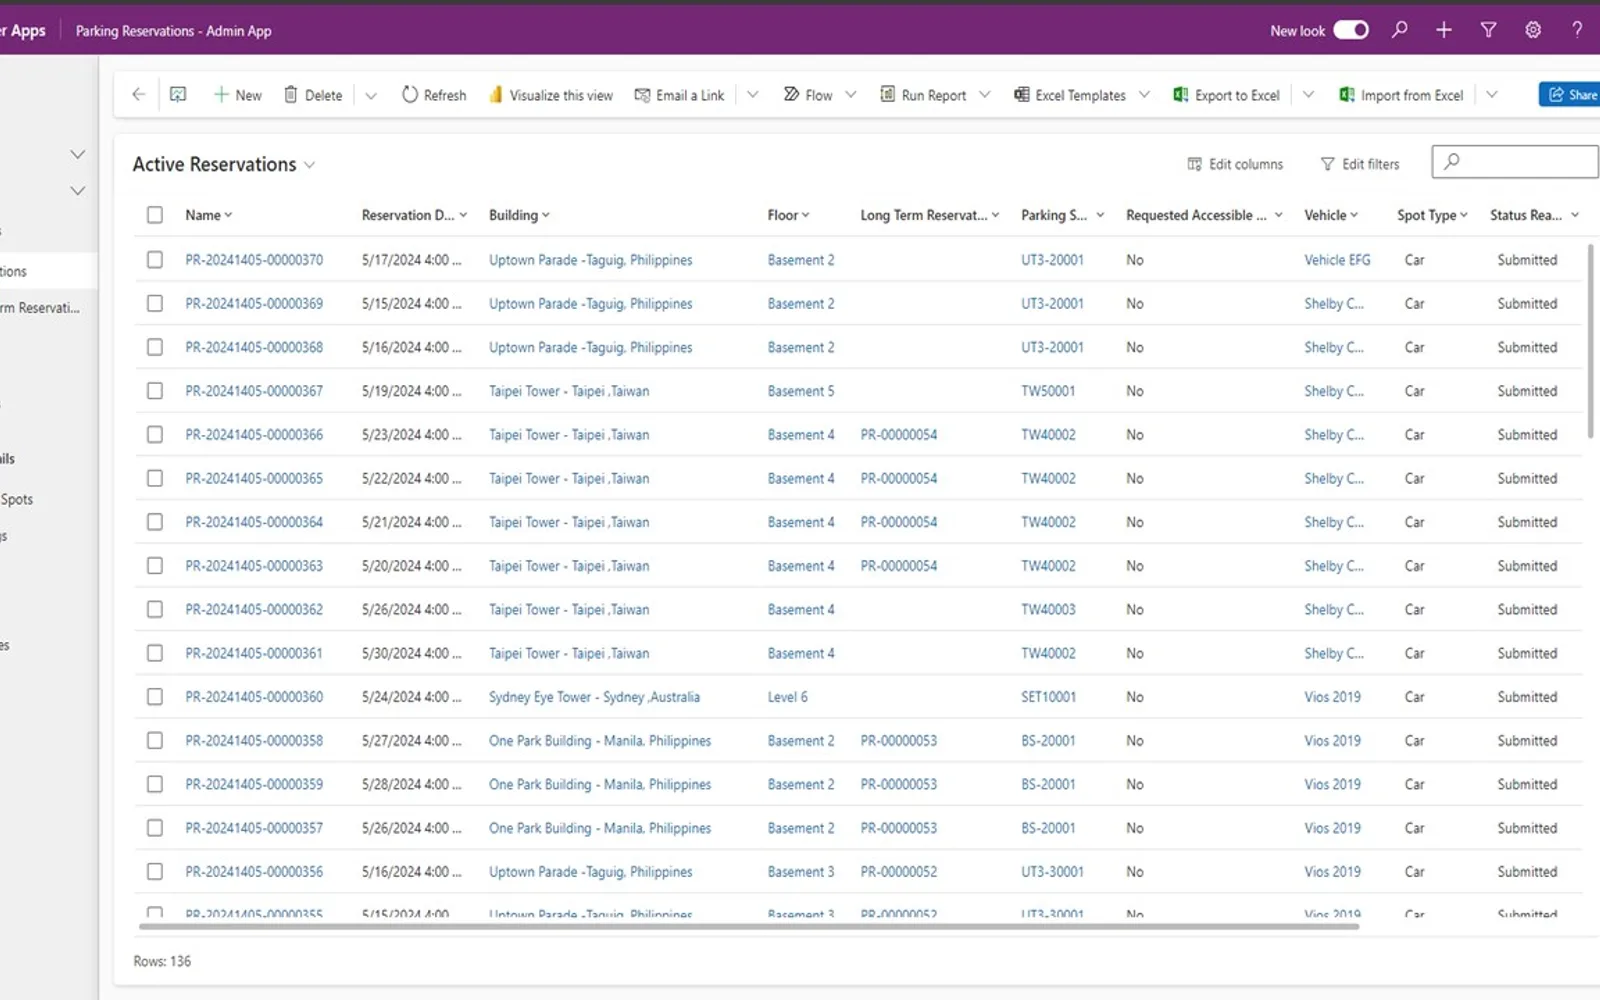The width and height of the screenshot is (1600, 1000).
Task: Open the Reservation D... column header menu
Action: point(414,215)
